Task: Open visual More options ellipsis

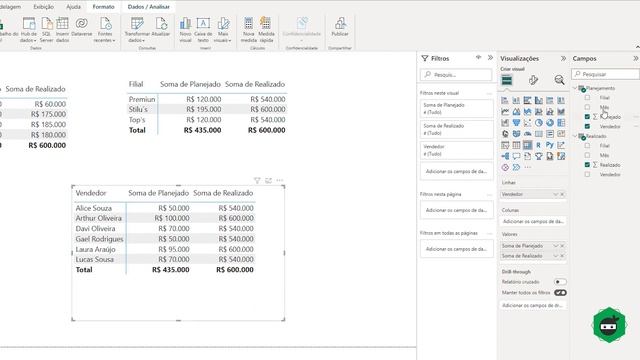Action: click(280, 180)
